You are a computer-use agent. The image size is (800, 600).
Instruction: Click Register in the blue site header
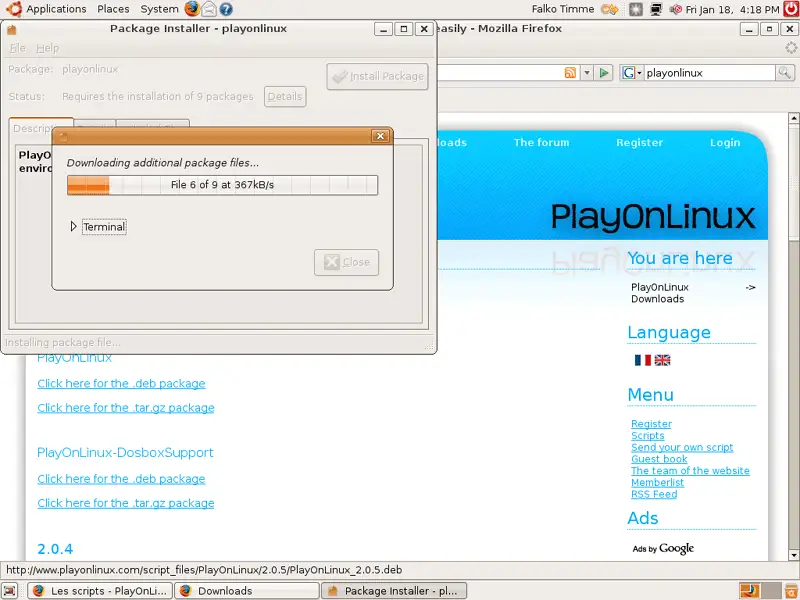tap(639, 142)
